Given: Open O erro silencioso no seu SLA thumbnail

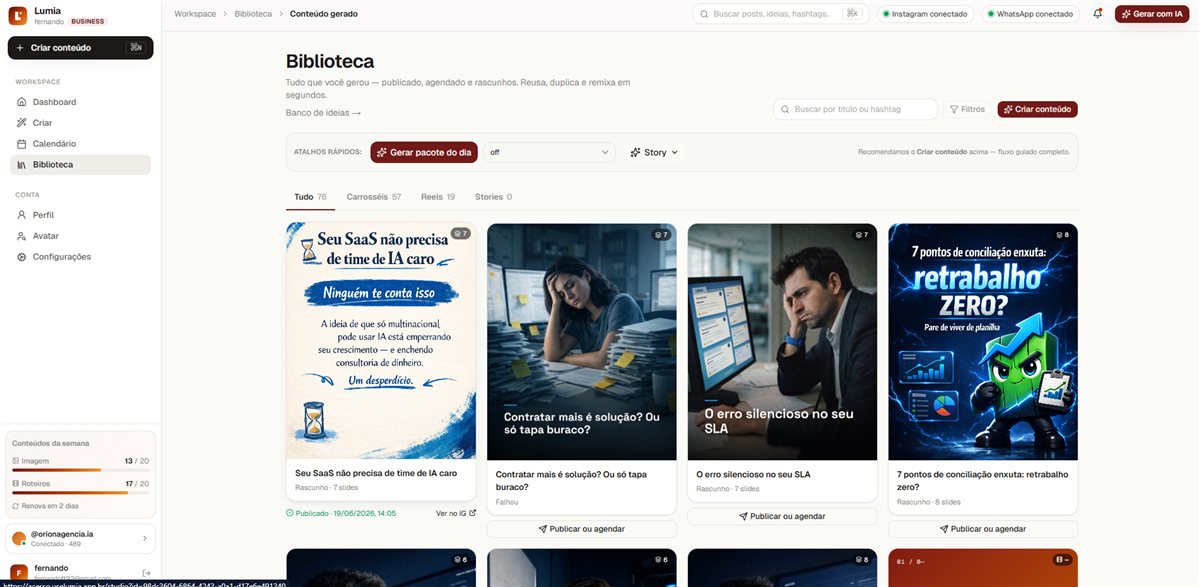Looking at the screenshot, I should [x=782, y=341].
